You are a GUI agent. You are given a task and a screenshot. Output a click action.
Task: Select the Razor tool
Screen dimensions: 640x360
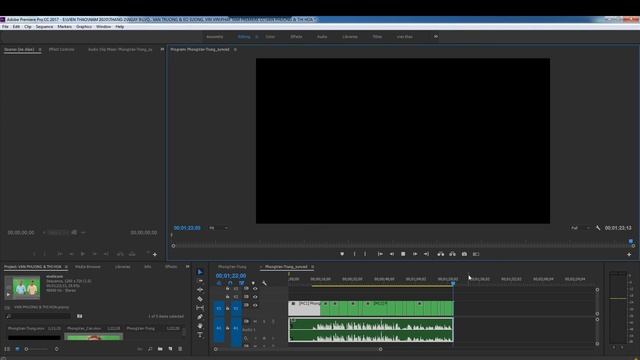coord(200,299)
